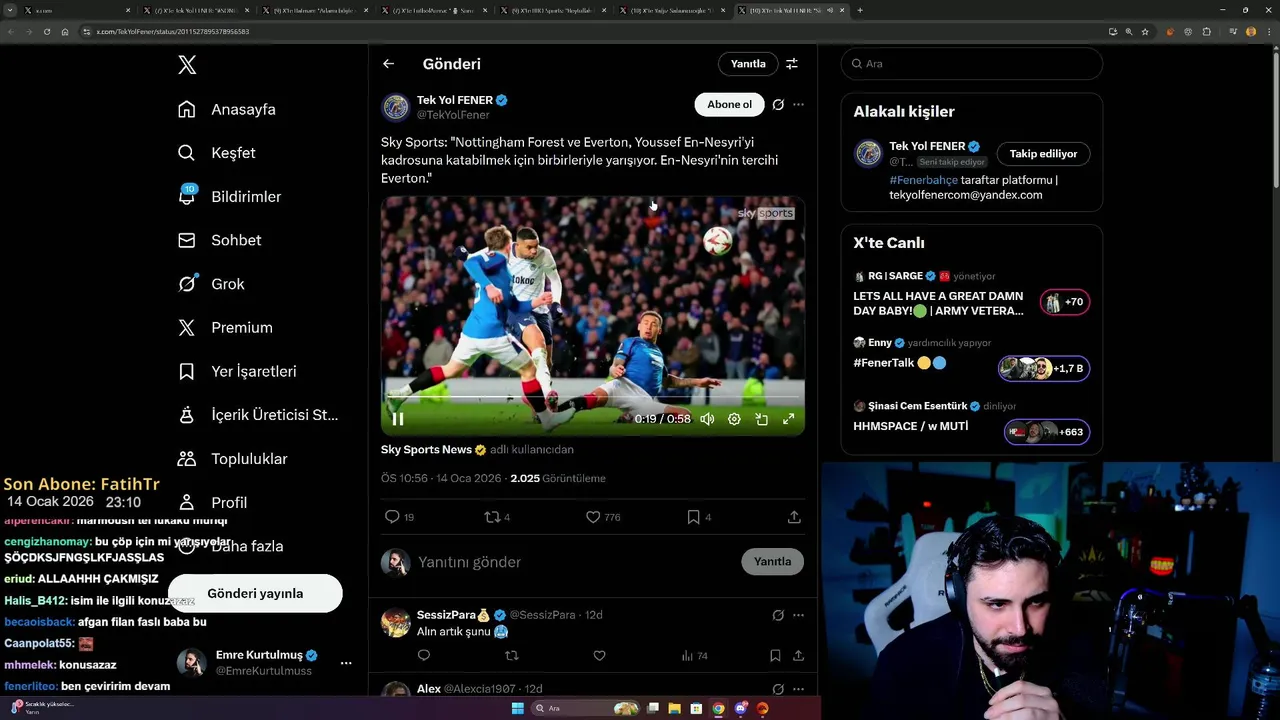Click Grok icon on SessizPara reply
This screenshot has height=720, width=1280.
point(778,615)
